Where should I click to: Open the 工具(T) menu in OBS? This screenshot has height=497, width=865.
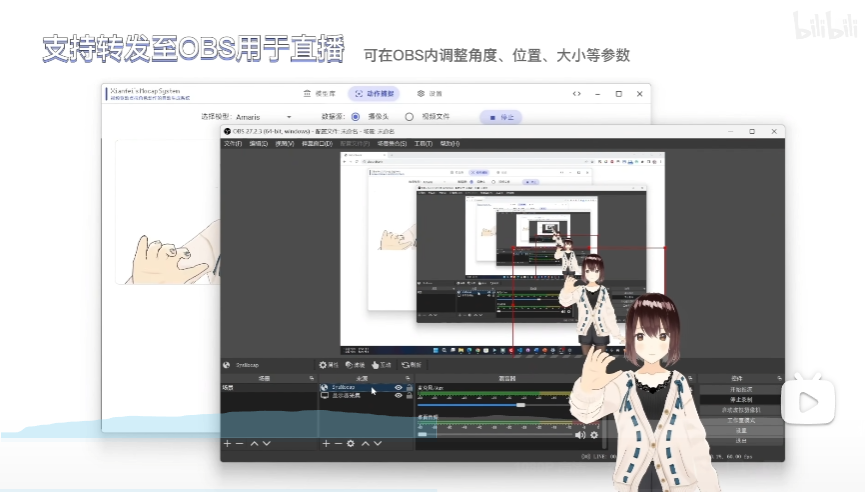click(x=423, y=143)
